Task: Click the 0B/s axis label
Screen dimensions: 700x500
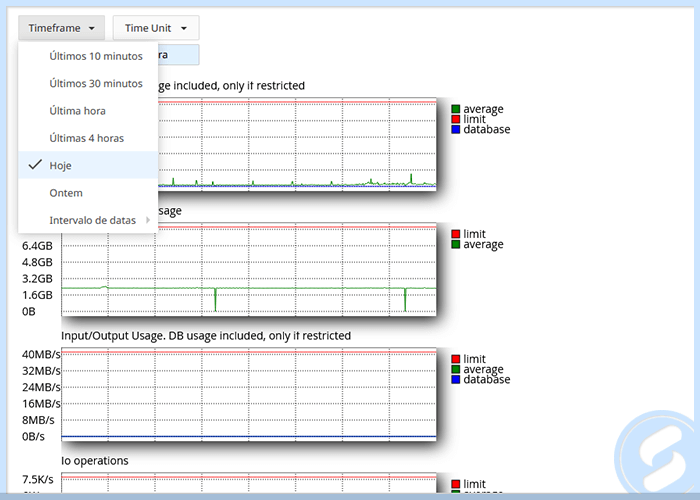Action: pyautogui.click(x=33, y=437)
